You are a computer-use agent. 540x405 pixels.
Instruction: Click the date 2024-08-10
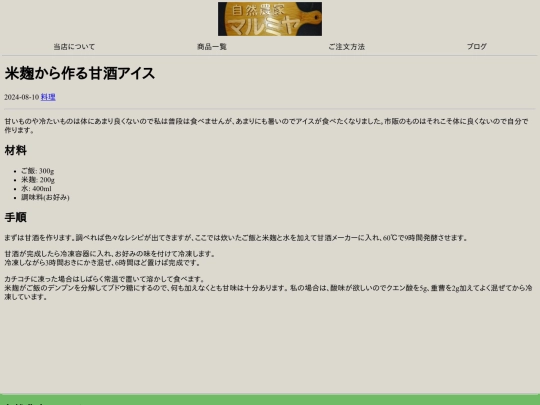point(22,97)
